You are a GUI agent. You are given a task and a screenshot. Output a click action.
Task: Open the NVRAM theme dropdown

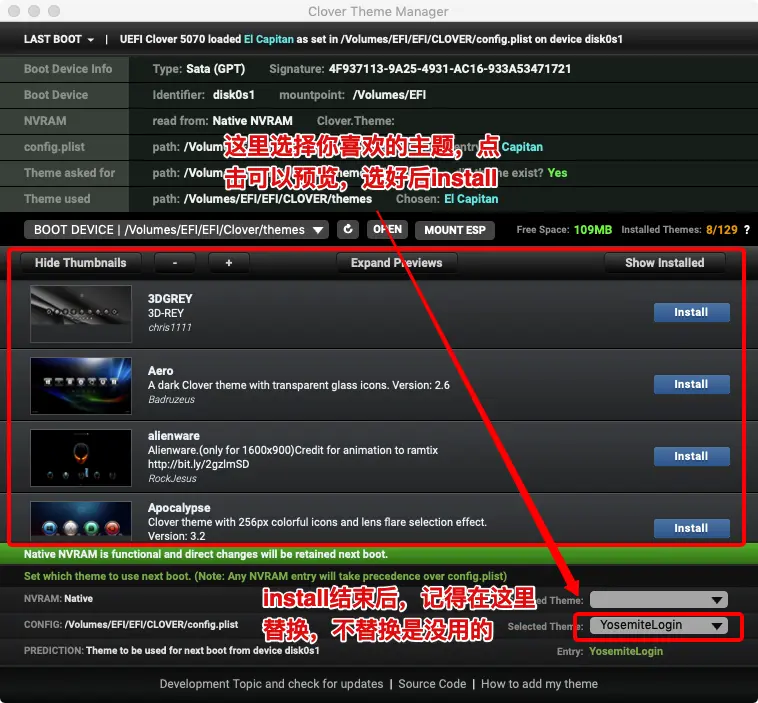pos(659,600)
